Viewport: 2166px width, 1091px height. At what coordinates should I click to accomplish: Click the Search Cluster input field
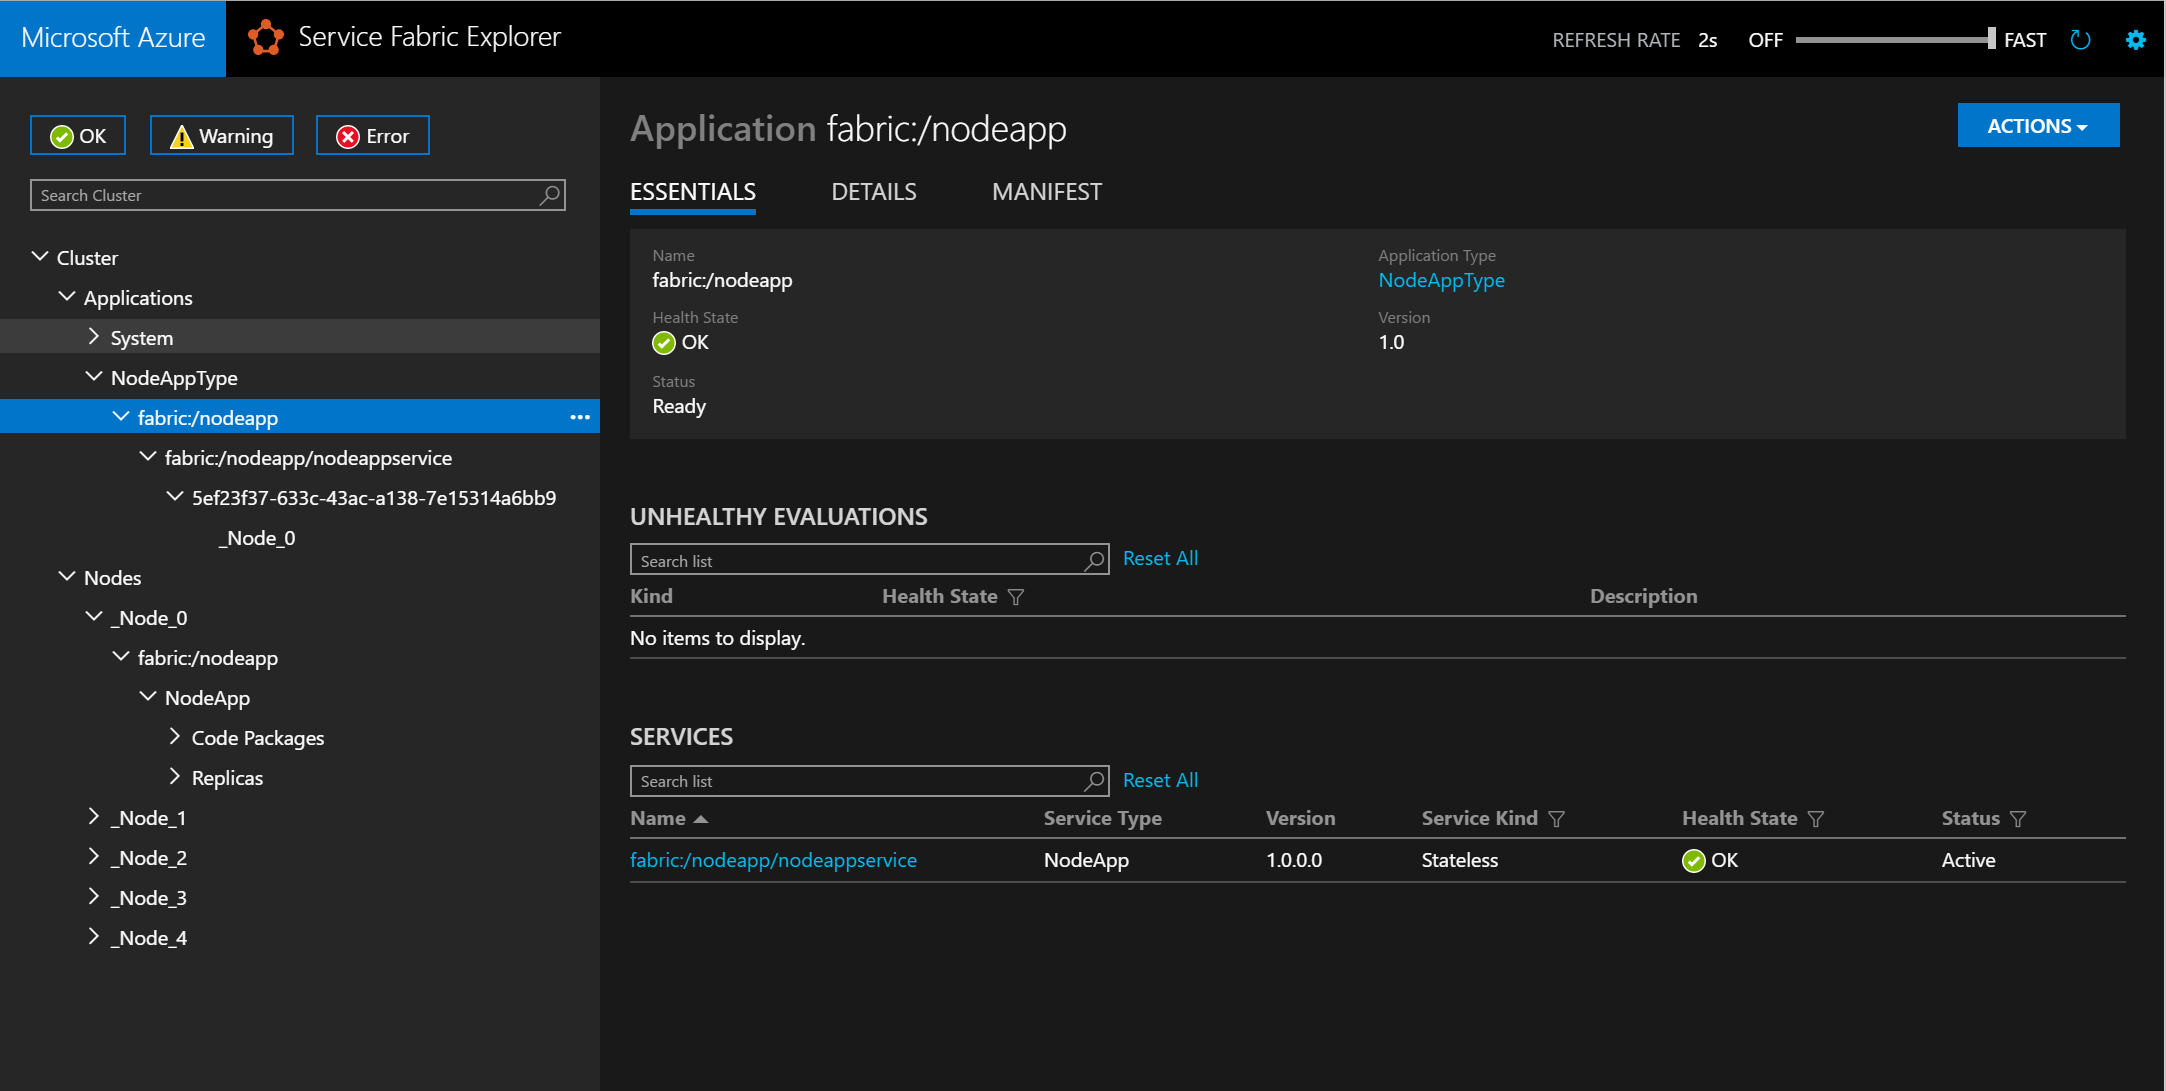[298, 193]
